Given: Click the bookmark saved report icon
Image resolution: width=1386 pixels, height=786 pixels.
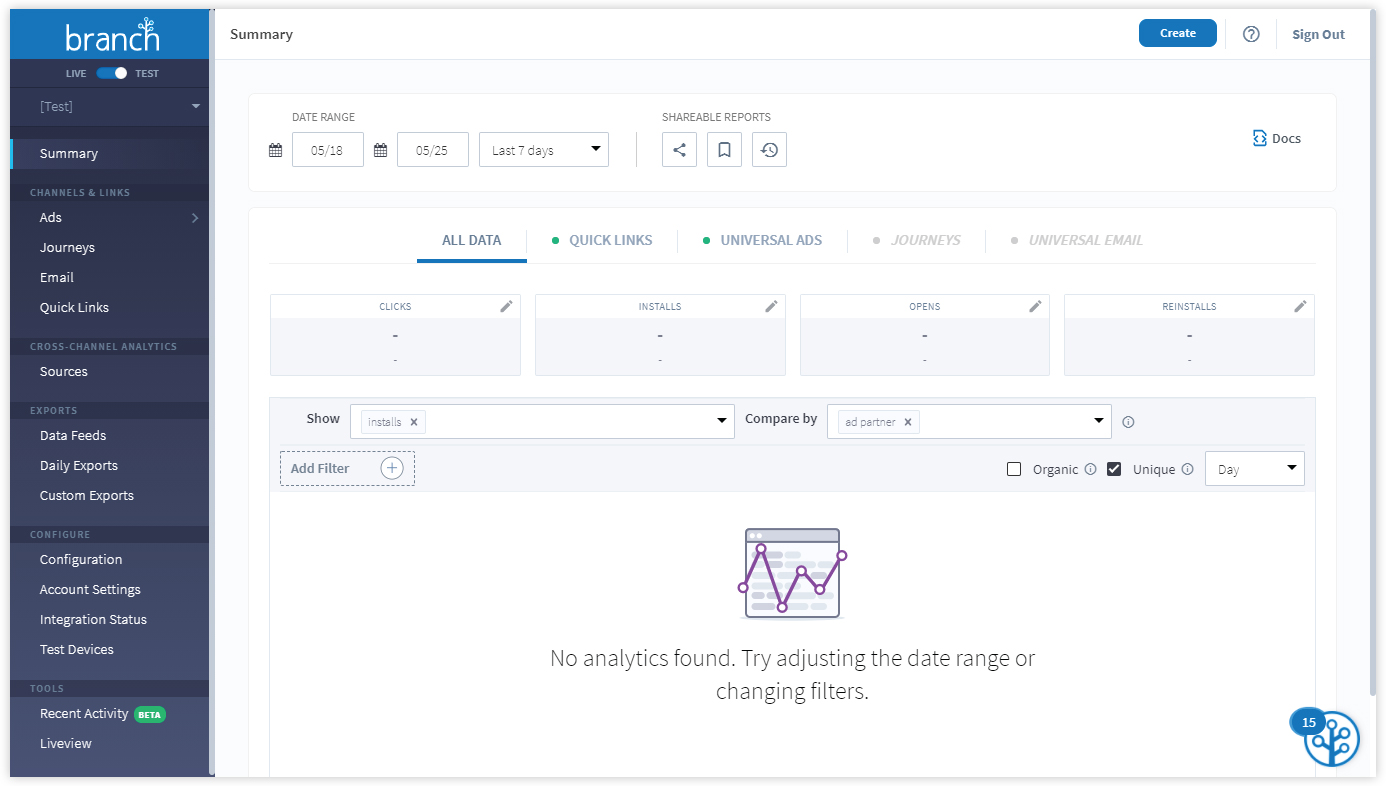Looking at the screenshot, I should point(724,150).
